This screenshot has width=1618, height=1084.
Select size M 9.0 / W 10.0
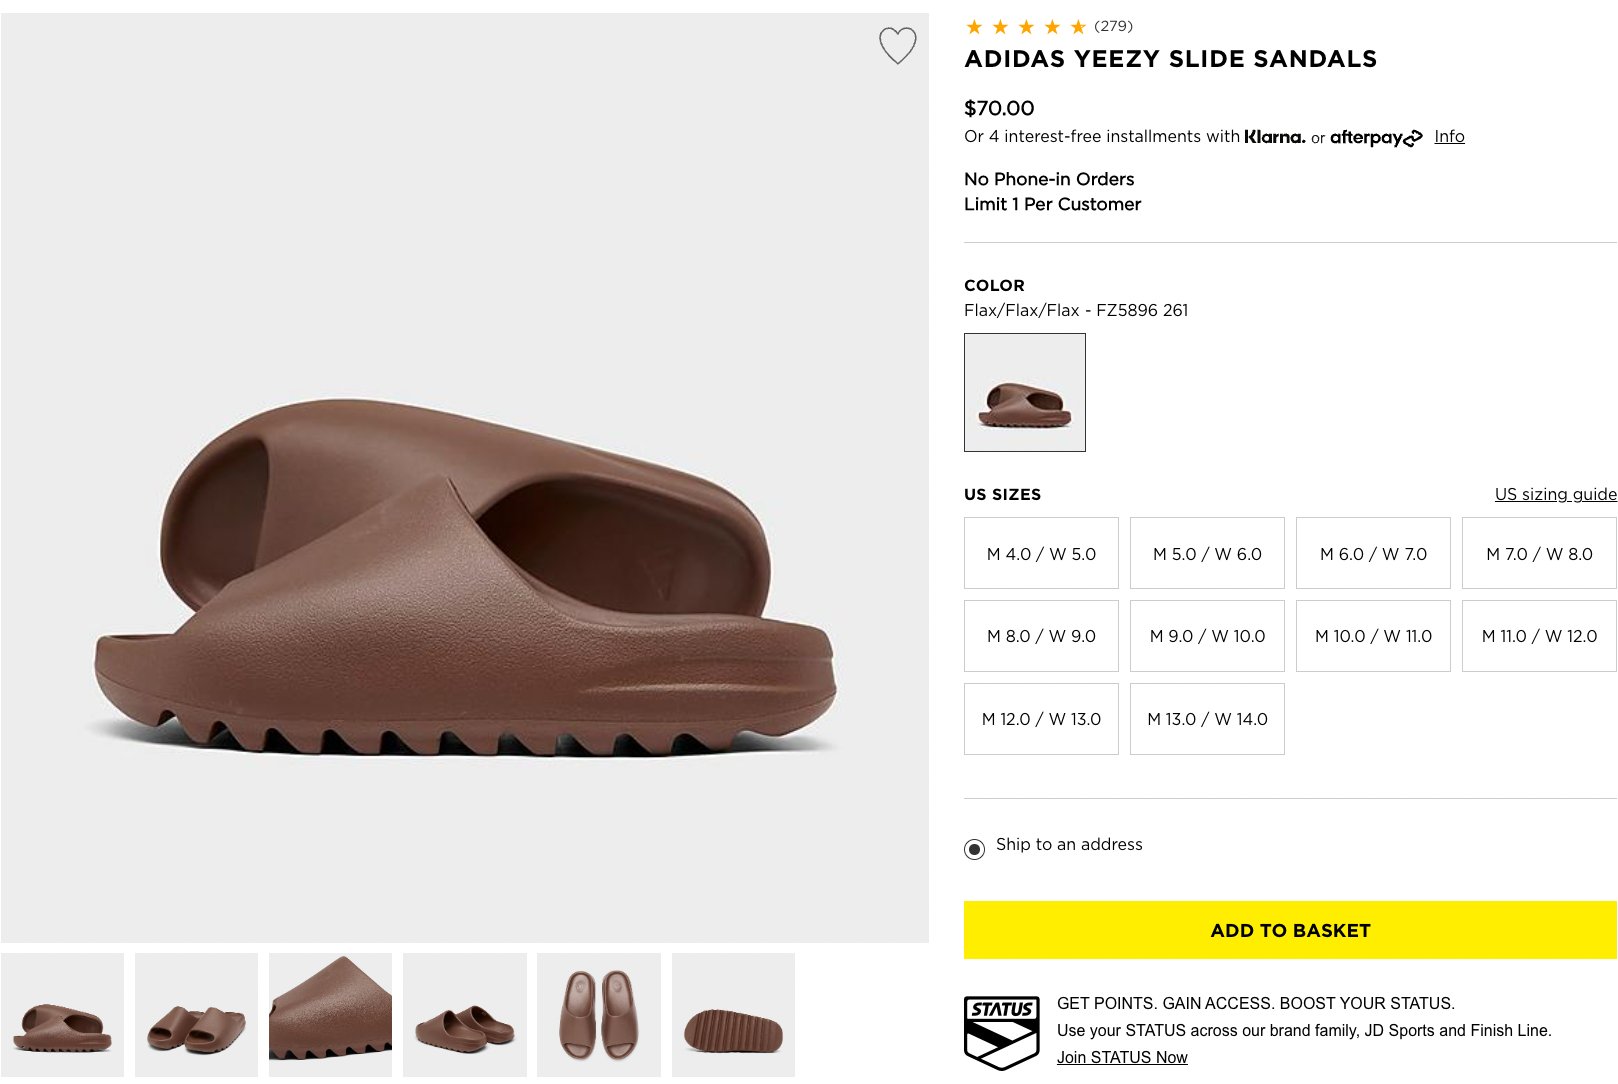1207,636
